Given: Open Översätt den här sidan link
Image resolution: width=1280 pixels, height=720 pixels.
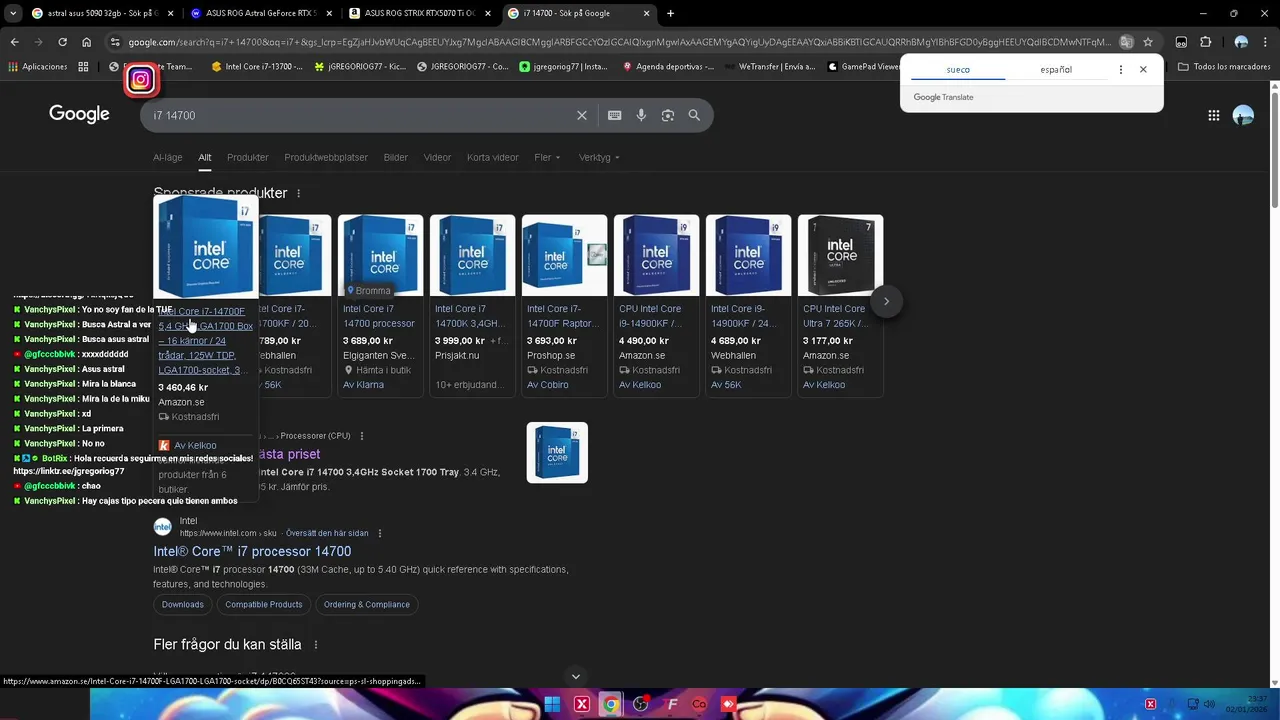Looking at the screenshot, I should point(327,533).
